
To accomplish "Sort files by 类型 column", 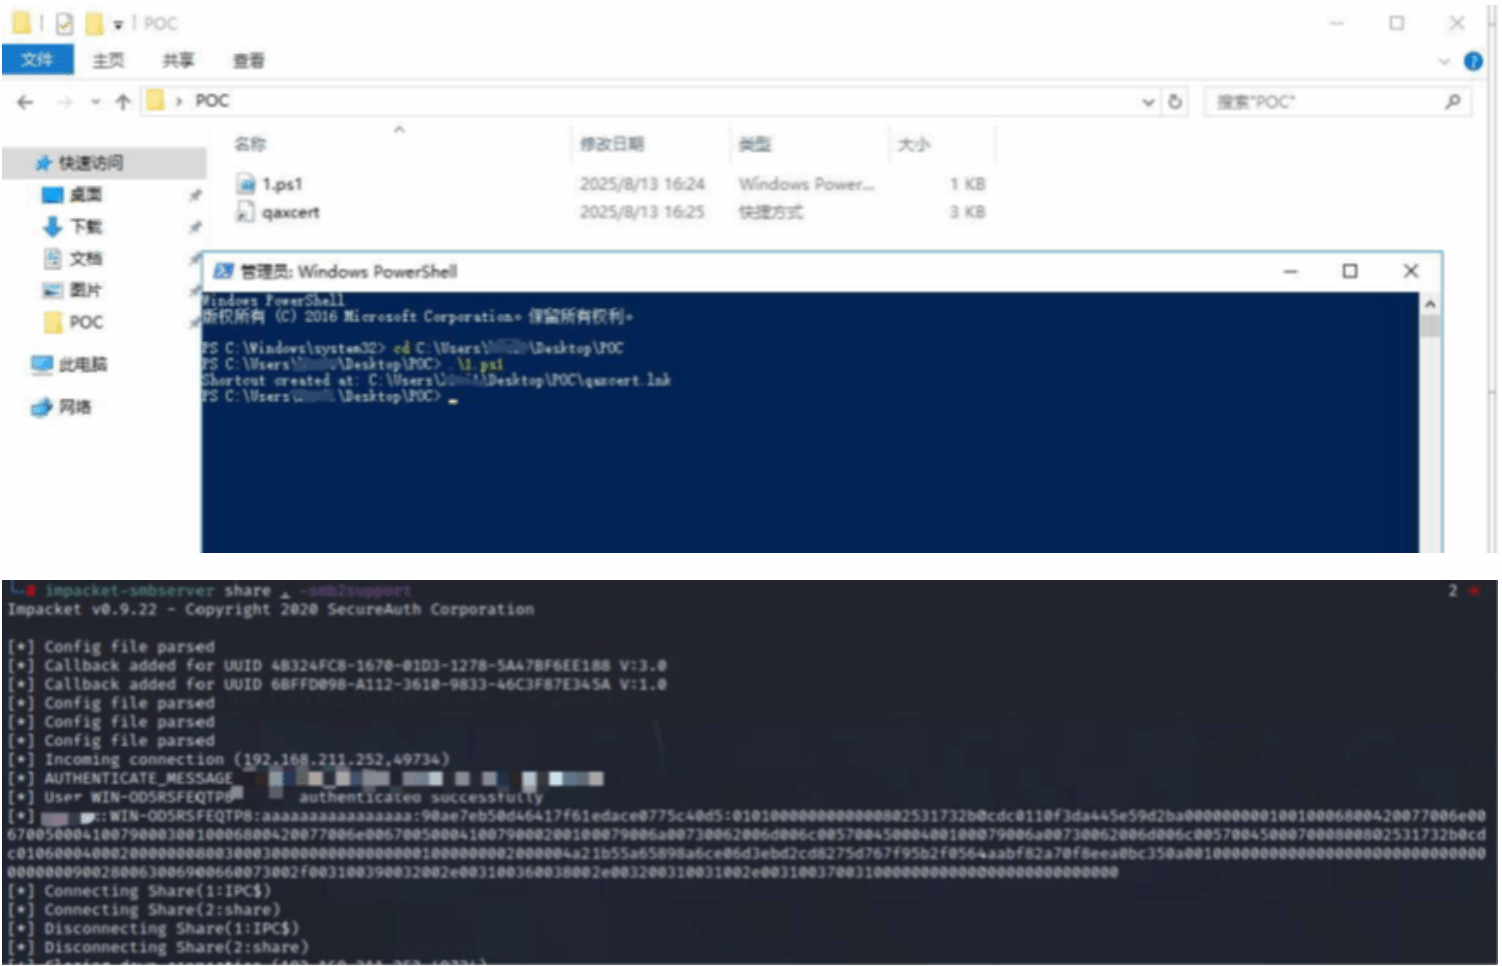I will [755, 144].
